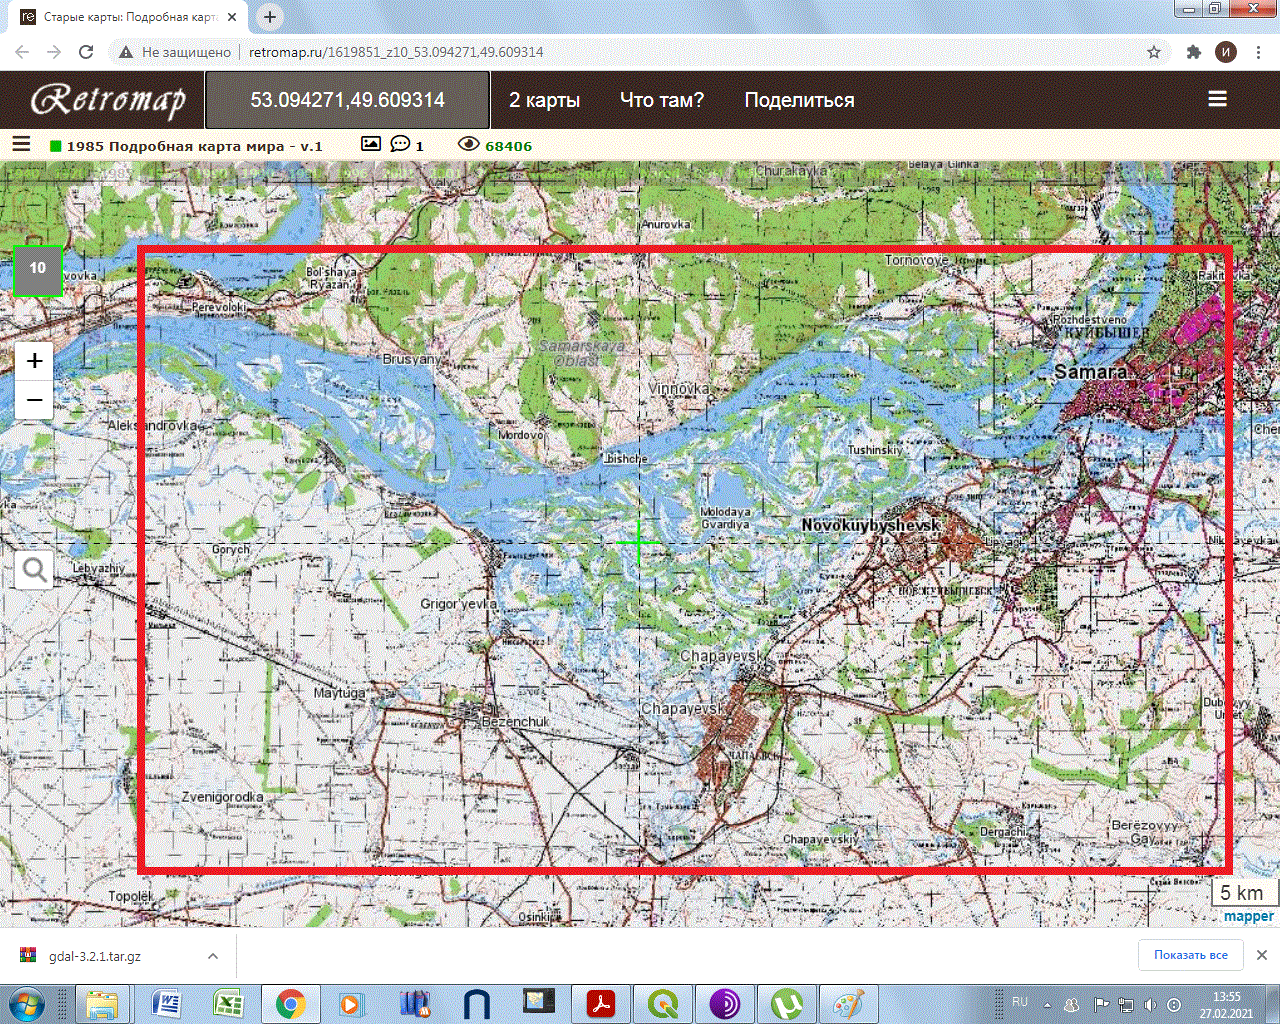Zoom out the map with minus button
Screen dimensions: 1280x1024
tap(34, 401)
